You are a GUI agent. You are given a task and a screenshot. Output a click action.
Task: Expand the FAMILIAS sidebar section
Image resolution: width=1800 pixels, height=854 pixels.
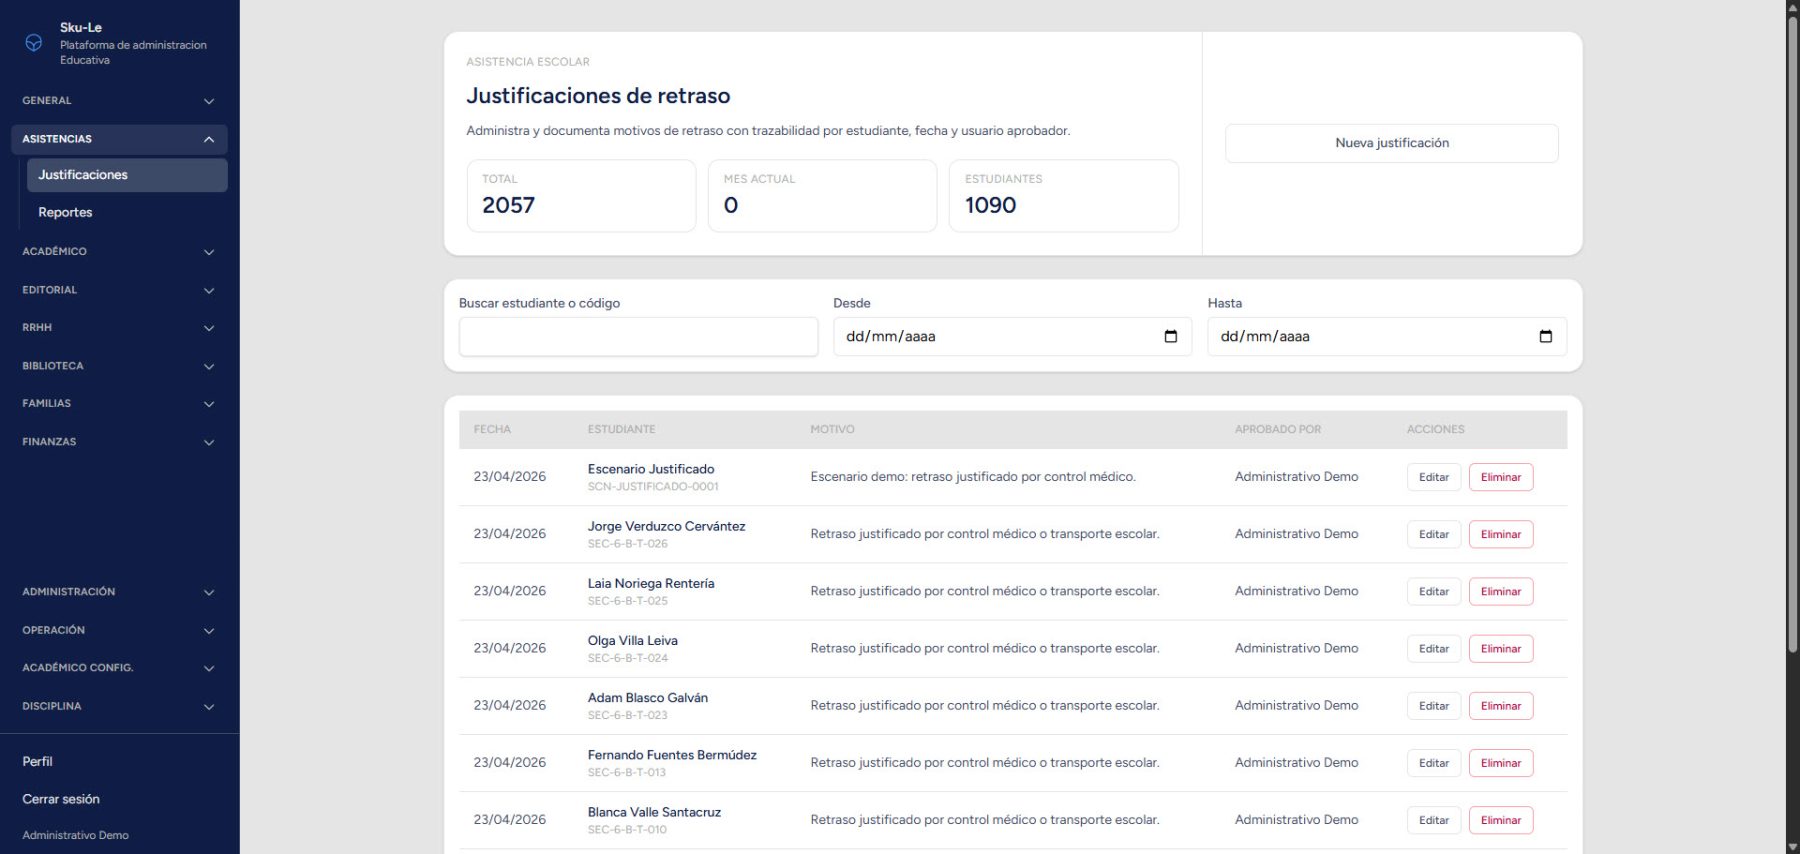pos(119,404)
